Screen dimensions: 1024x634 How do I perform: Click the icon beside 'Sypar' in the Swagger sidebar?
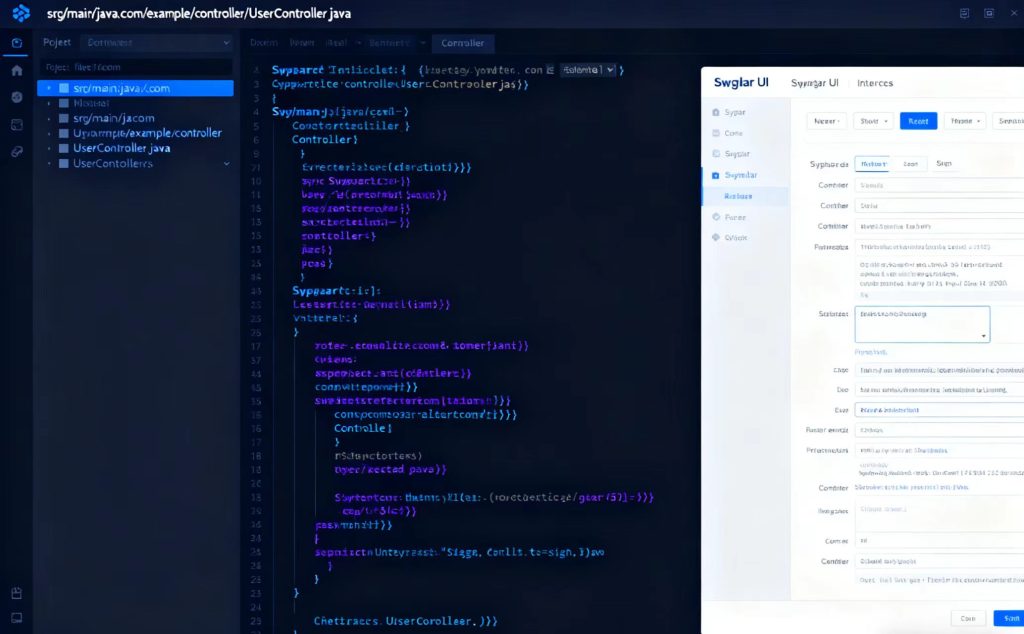point(714,112)
